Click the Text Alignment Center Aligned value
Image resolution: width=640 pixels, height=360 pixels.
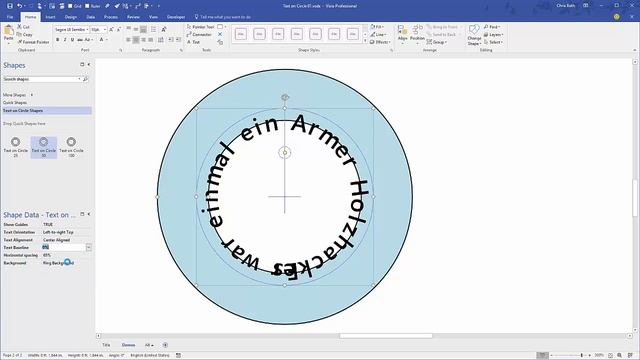[57, 240]
